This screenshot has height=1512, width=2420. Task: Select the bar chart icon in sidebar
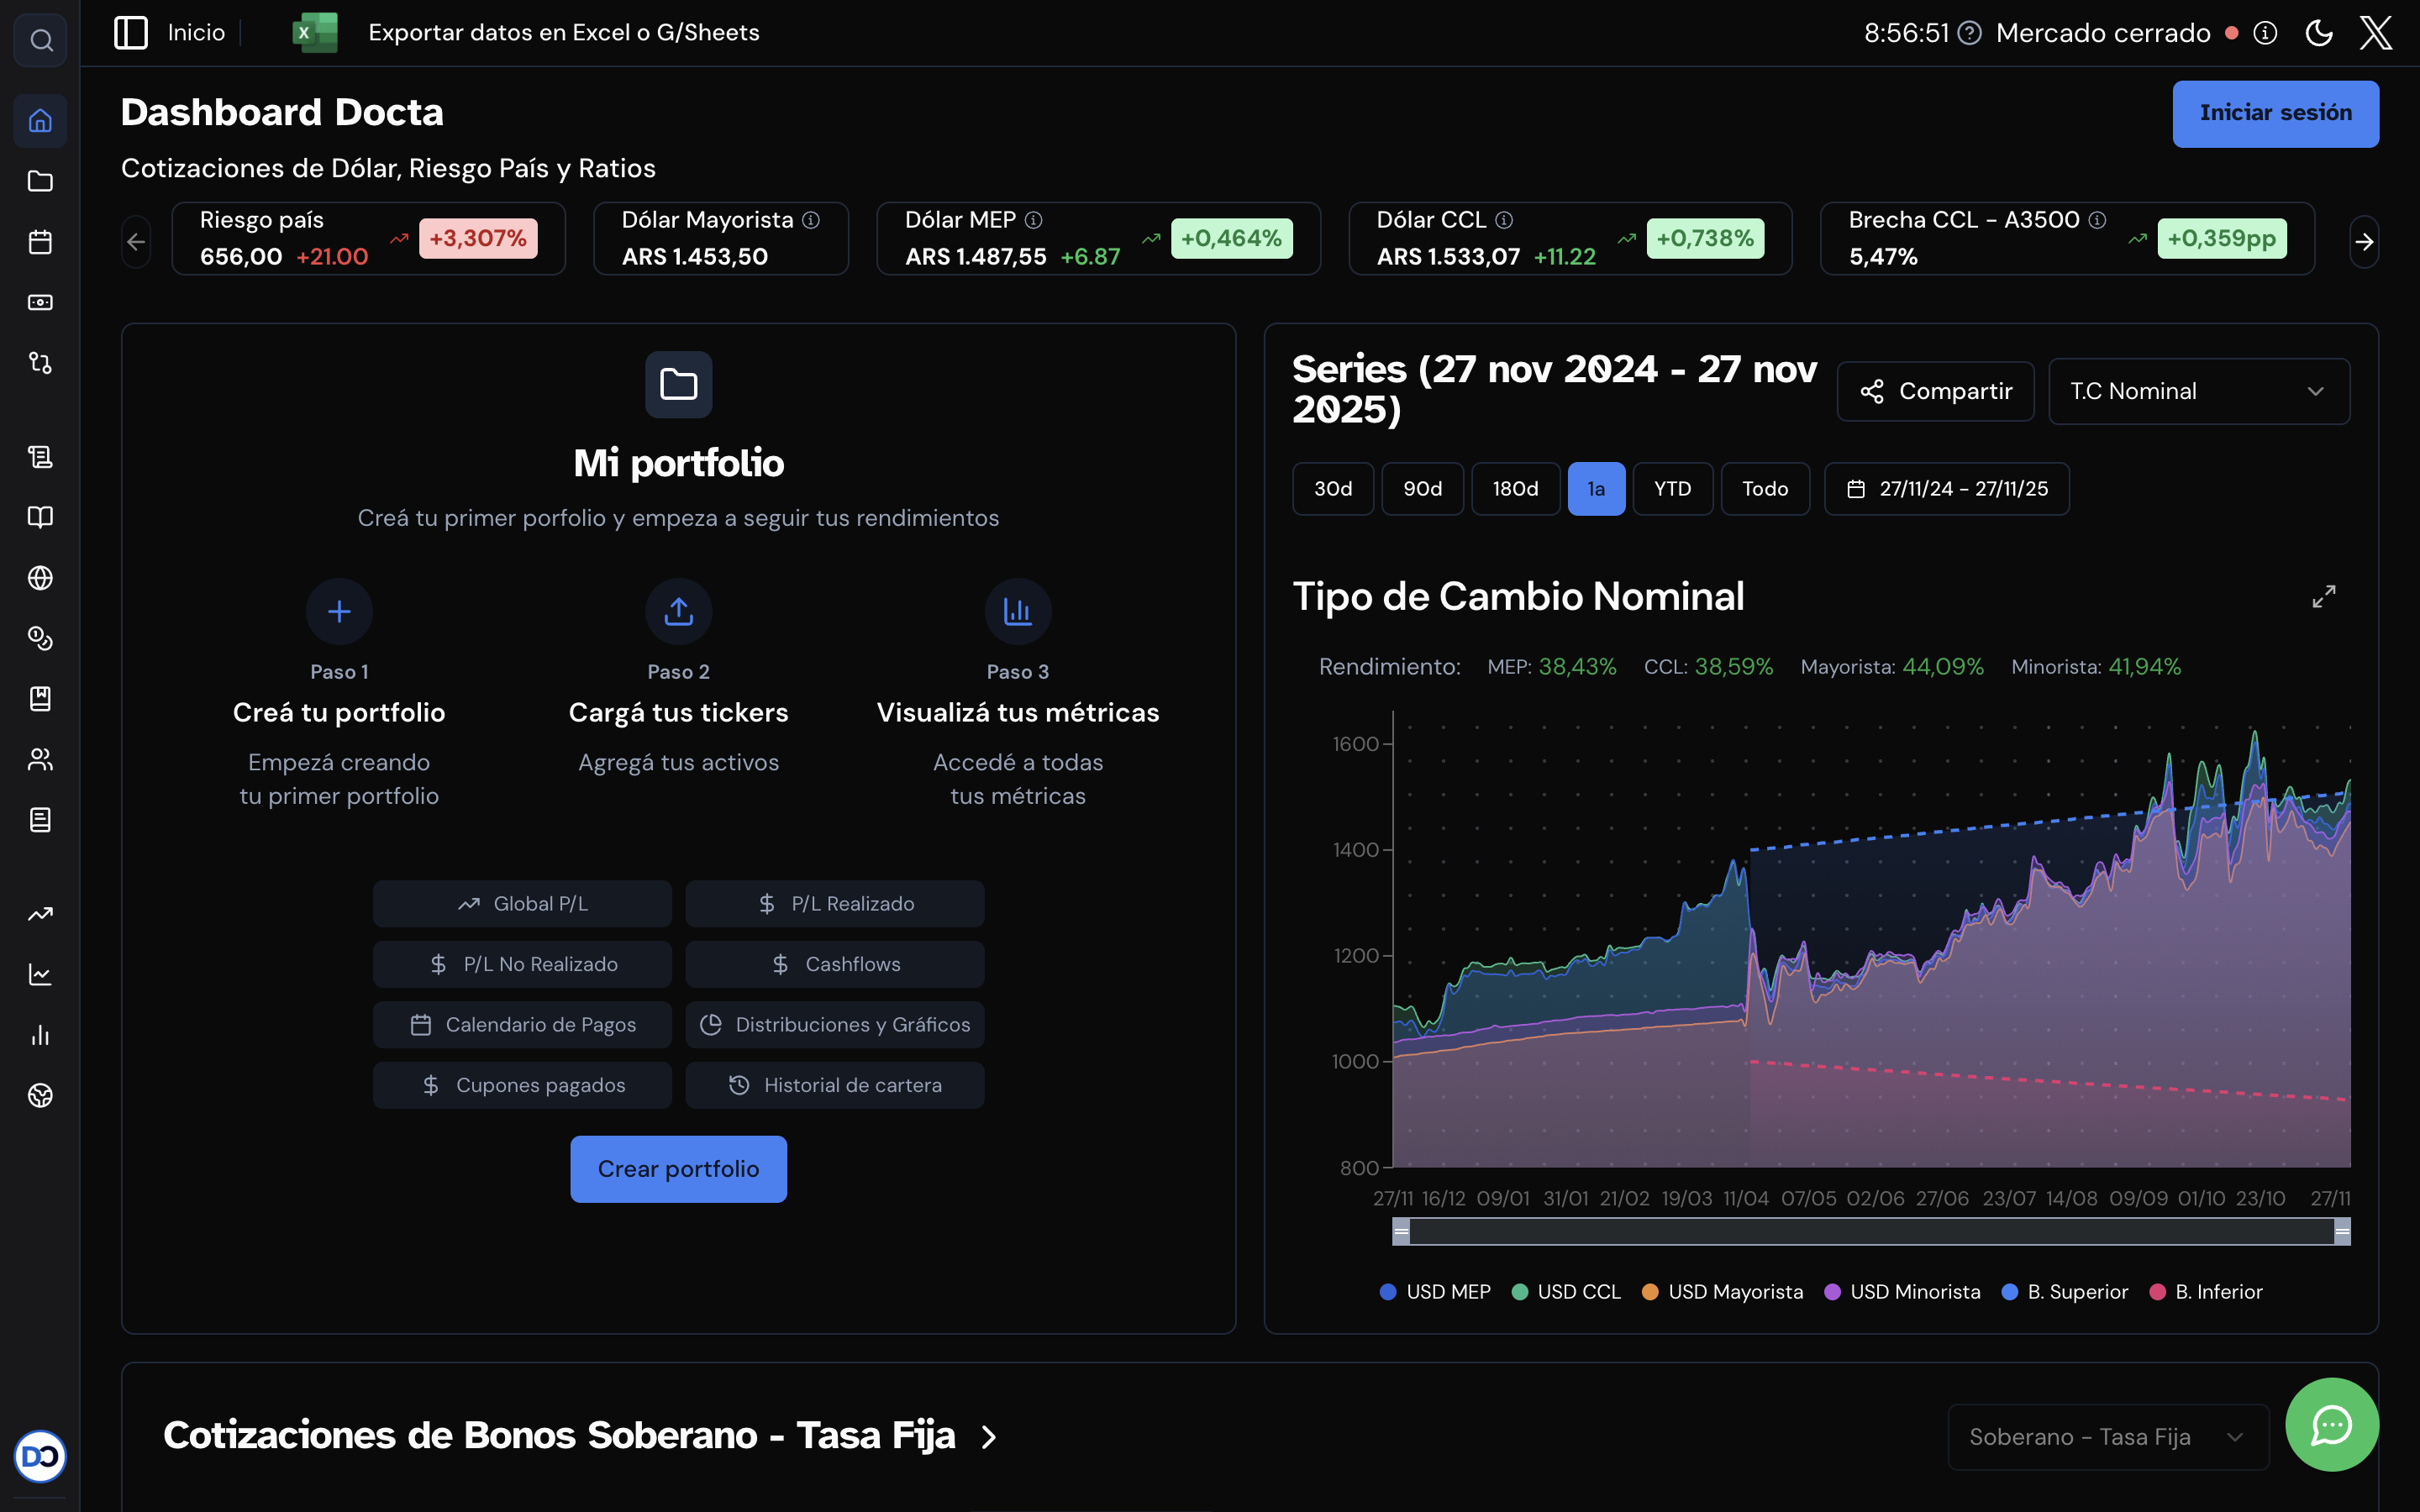point(40,1036)
